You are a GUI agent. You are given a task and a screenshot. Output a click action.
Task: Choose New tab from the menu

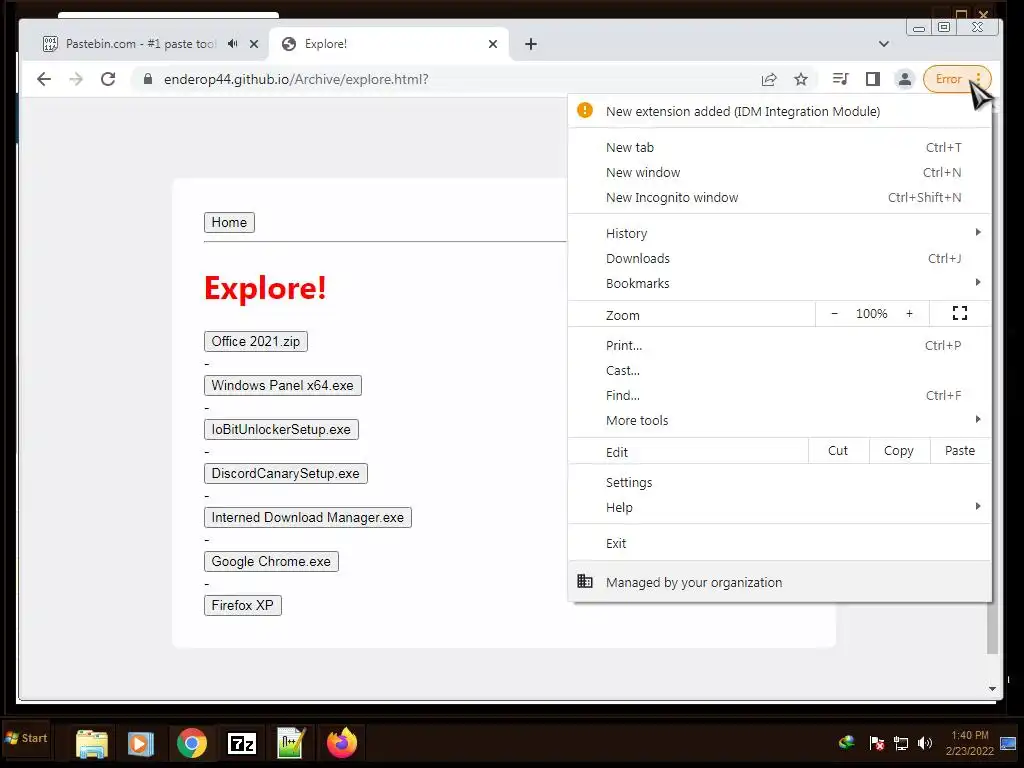pos(780,148)
